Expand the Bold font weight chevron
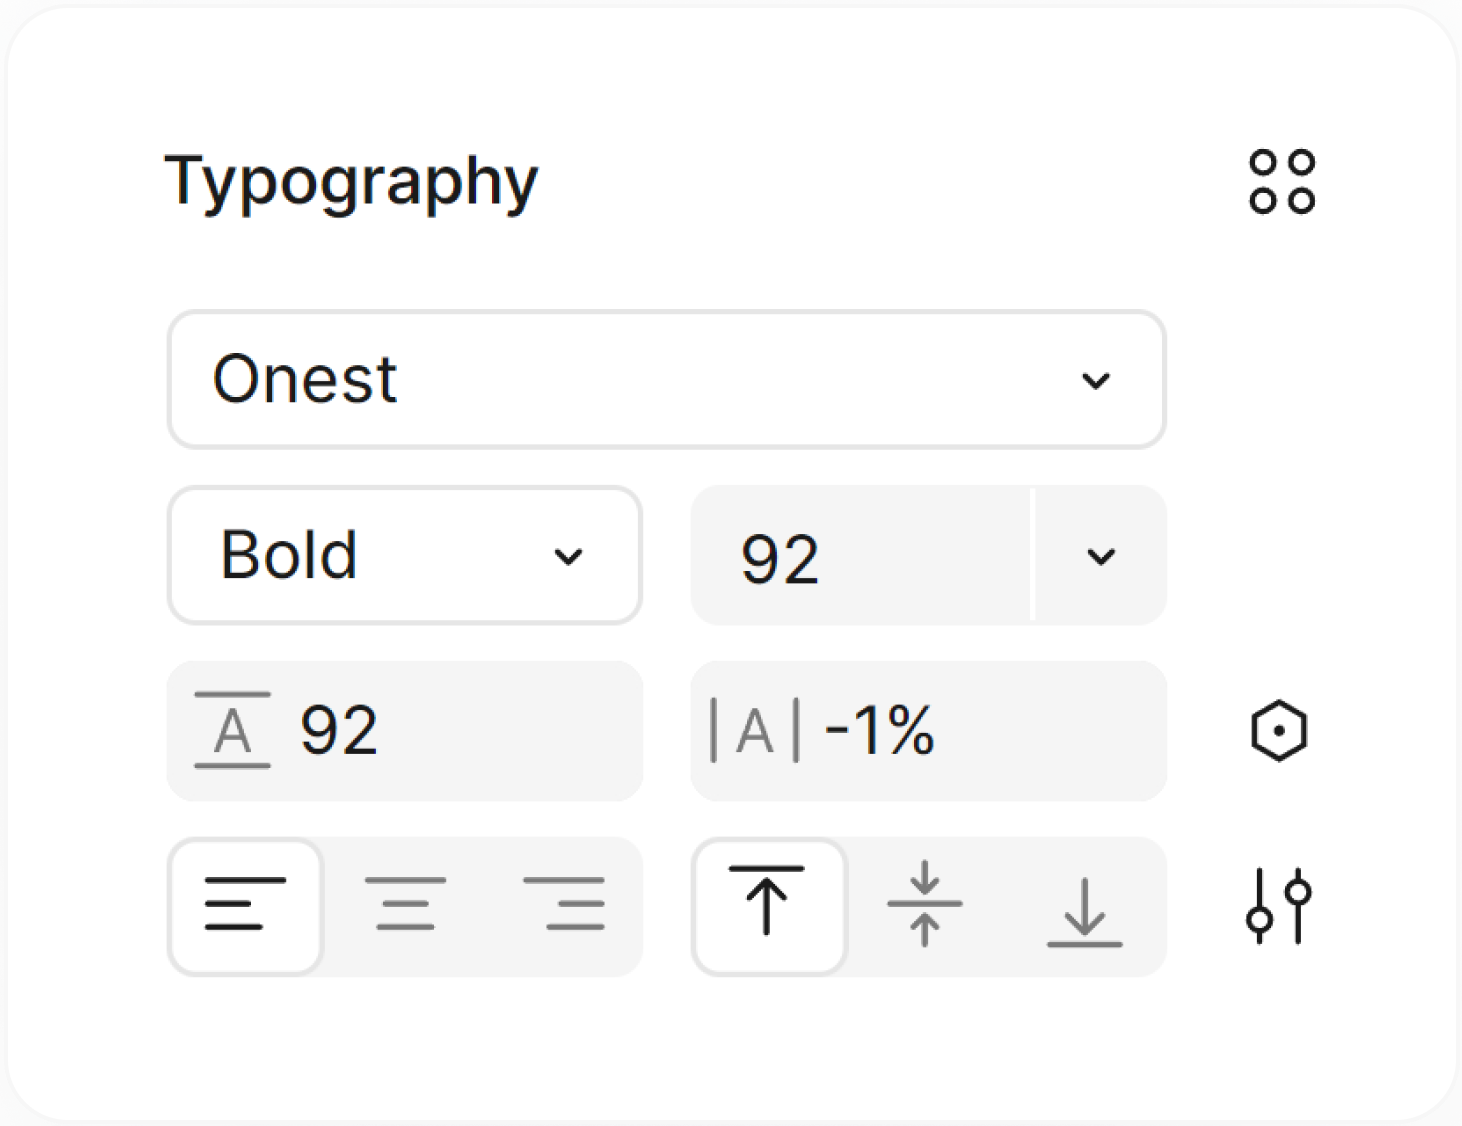 pos(568,557)
